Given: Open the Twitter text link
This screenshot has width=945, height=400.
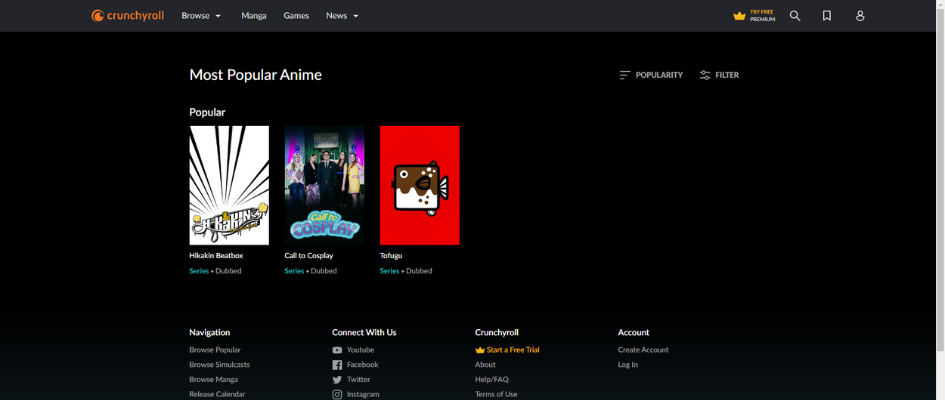Looking at the screenshot, I should tap(359, 380).
